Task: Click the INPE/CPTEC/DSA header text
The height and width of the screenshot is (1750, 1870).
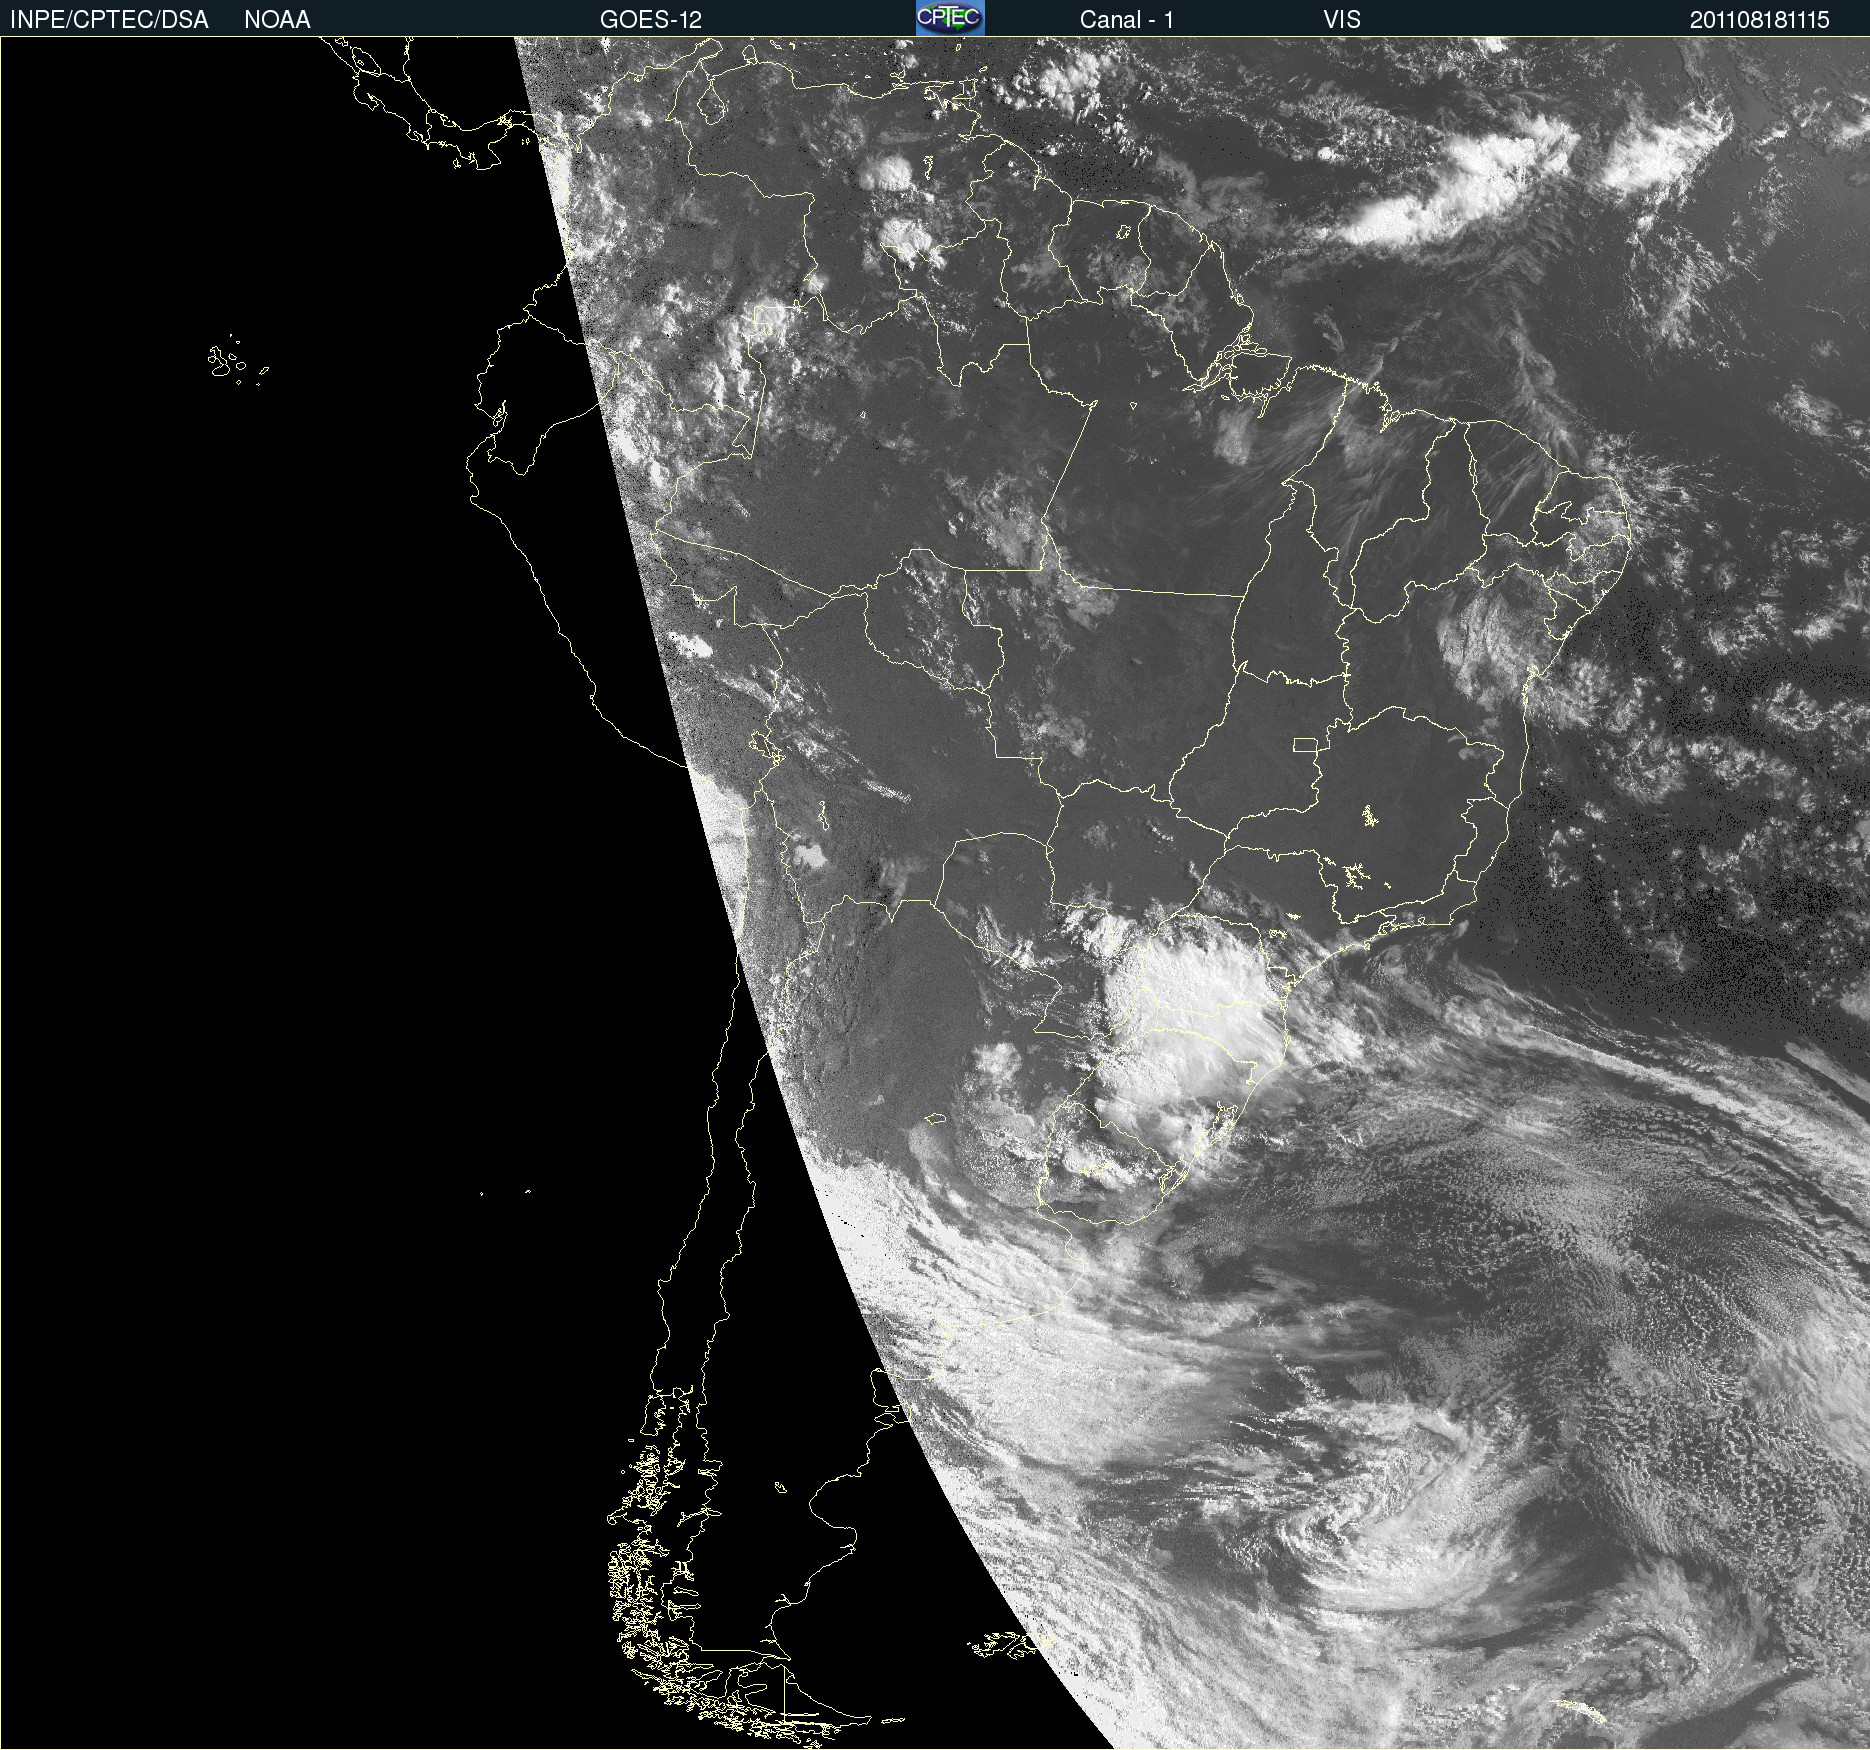Action: tap(109, 20)
